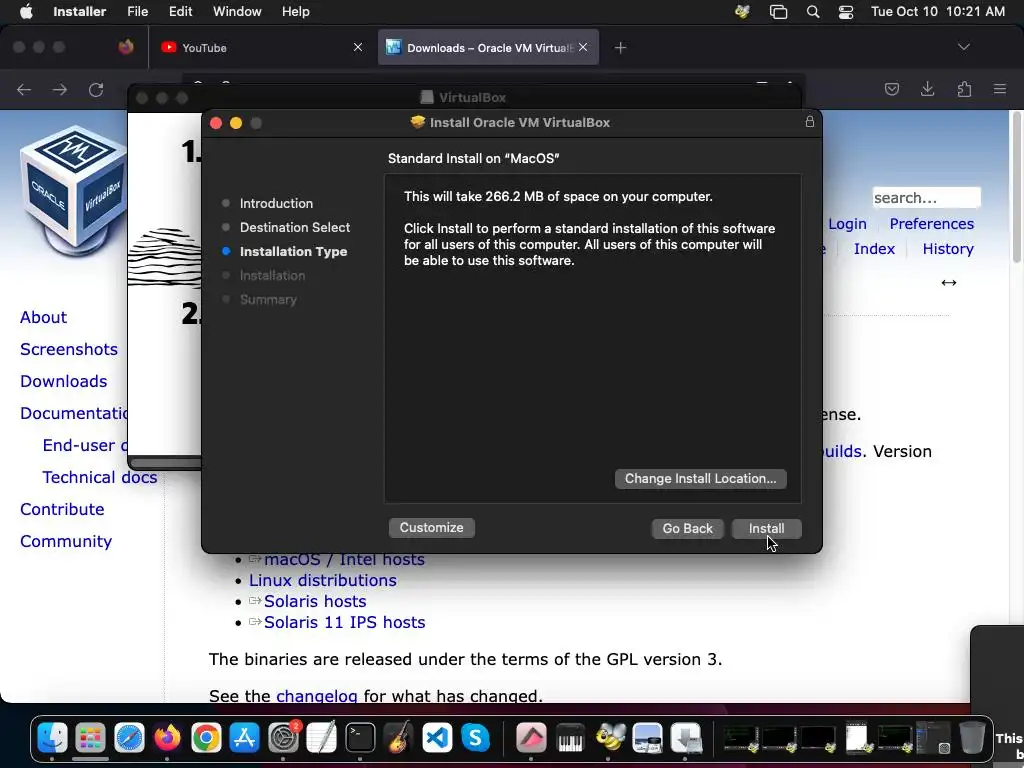Click the Spotlight search icon in menu bar
The image size is (1024, 768).
click(x=813, y=12)
